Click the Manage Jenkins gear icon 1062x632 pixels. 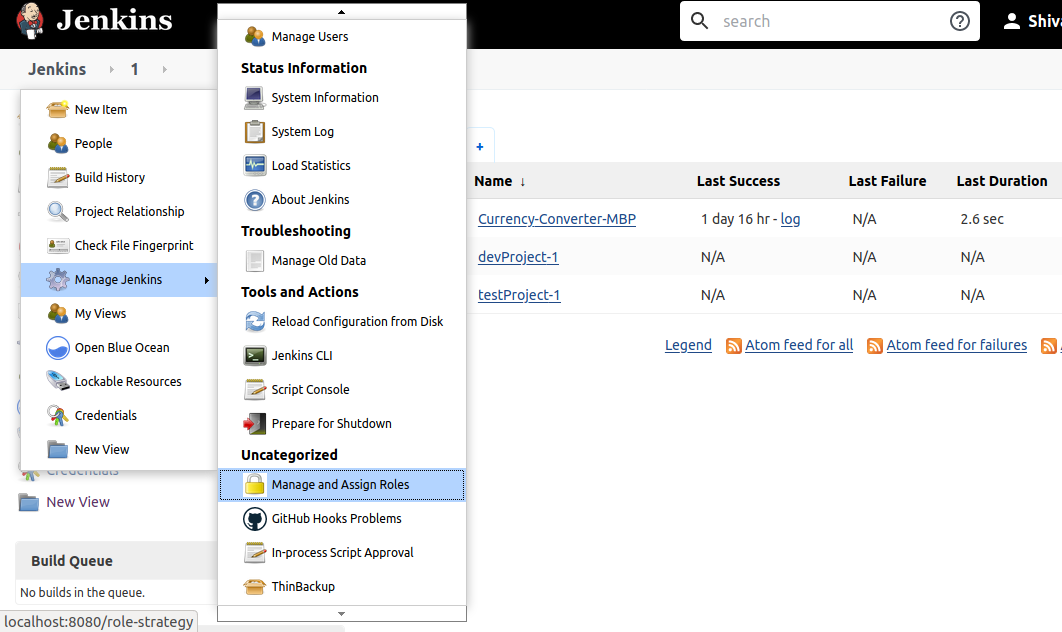click(x=58, y=279)
